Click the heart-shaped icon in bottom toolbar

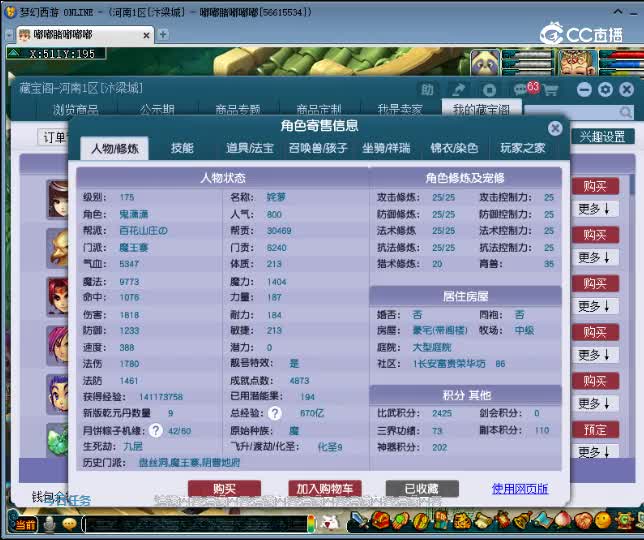tap(582, 521)
